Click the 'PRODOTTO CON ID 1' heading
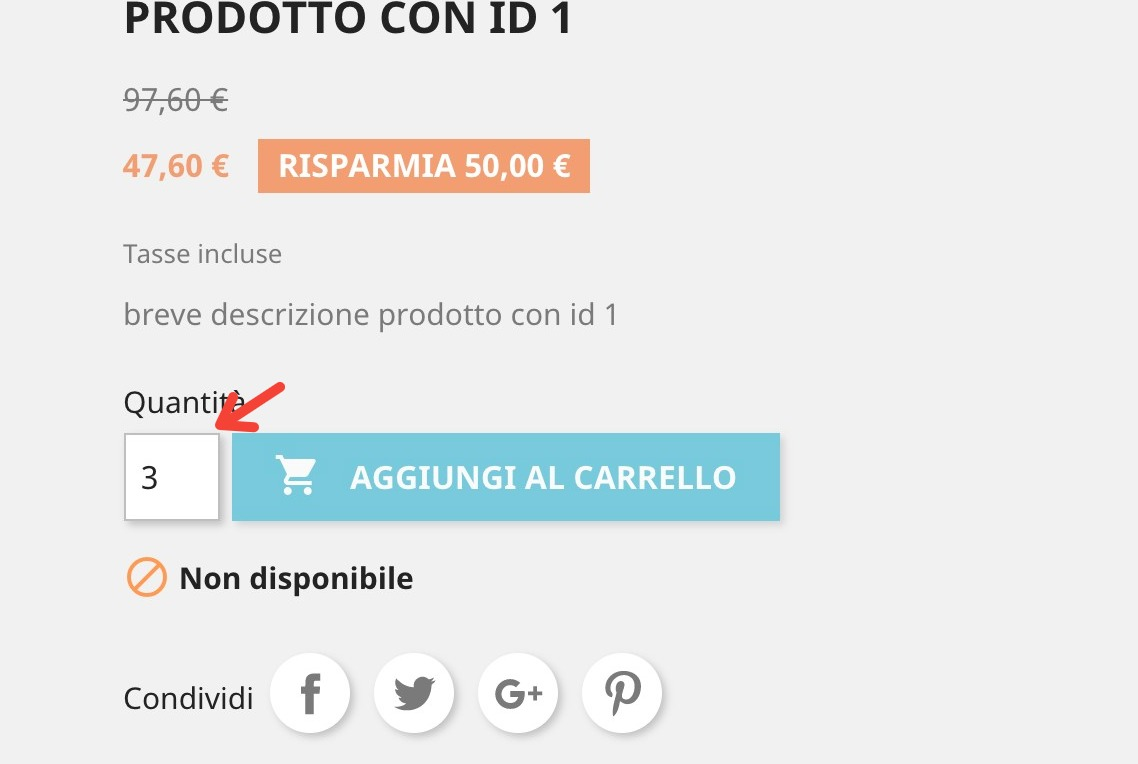1138x764 pixels. (x=348, y=19)
